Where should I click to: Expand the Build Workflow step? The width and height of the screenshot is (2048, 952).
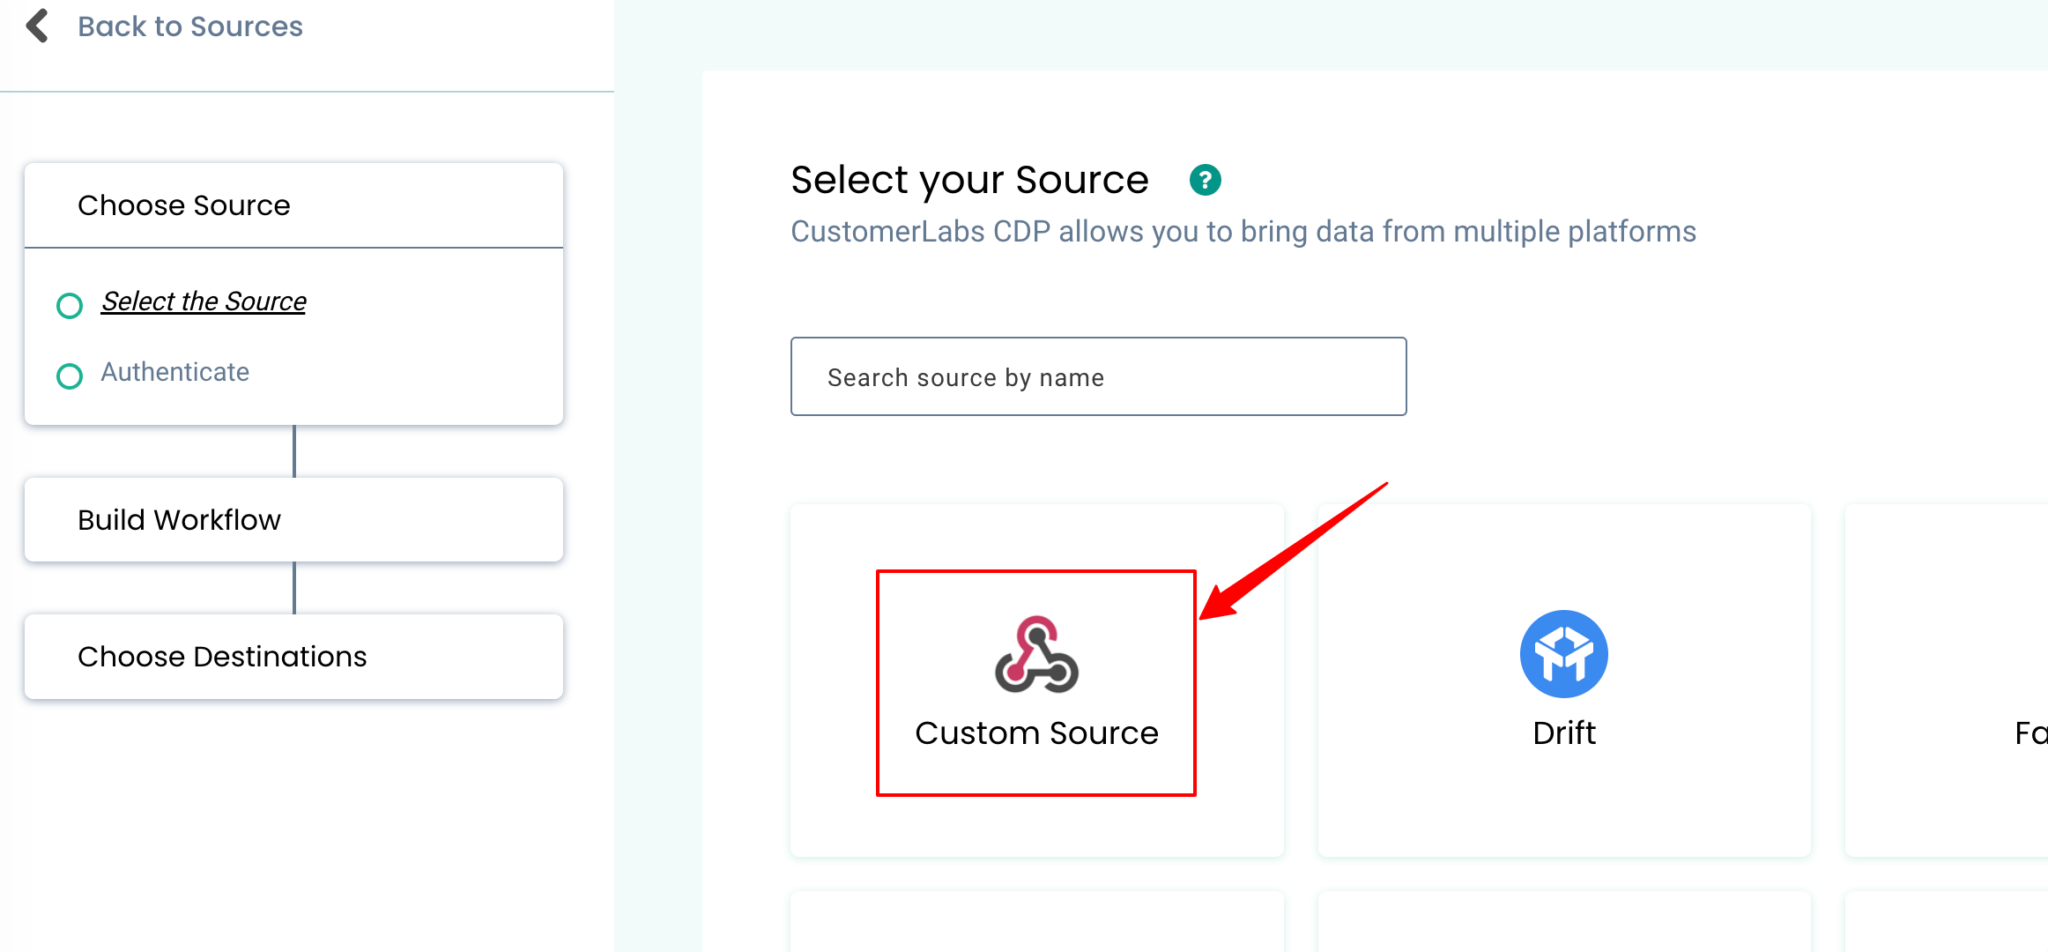click(x=294, y=520)
